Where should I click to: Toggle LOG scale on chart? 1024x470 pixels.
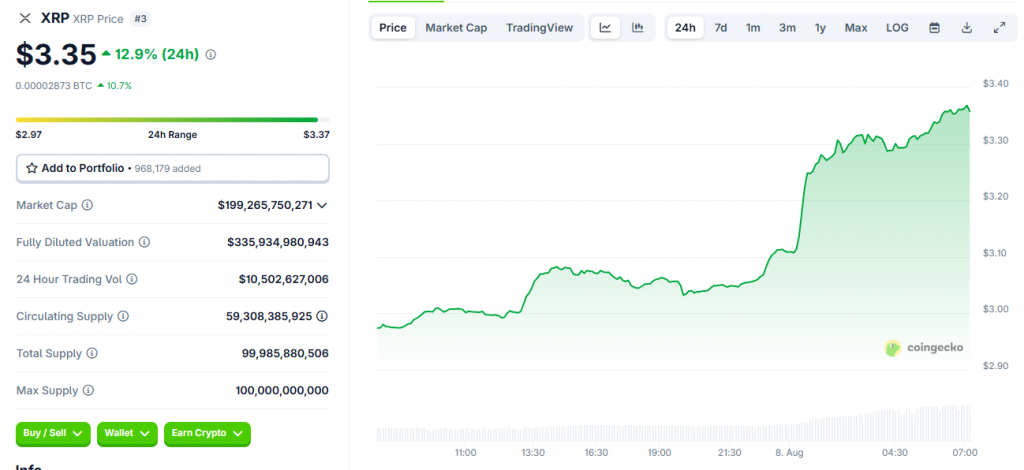coord(897,28)
